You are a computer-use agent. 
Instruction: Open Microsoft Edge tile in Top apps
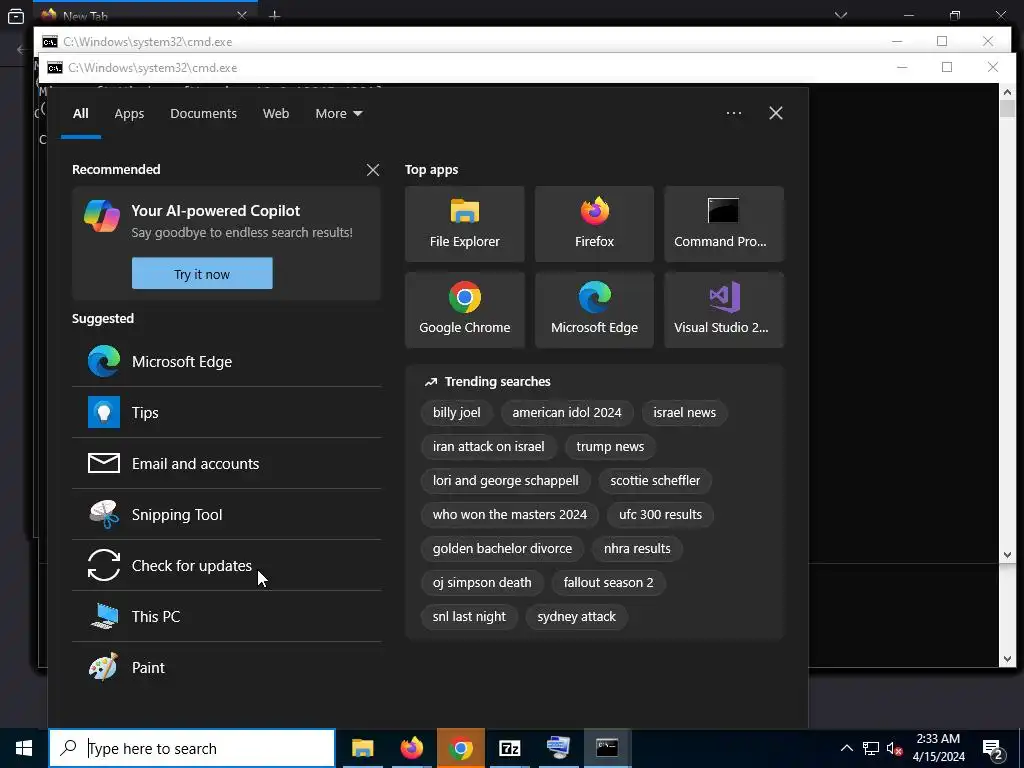[x=594, y=310]
